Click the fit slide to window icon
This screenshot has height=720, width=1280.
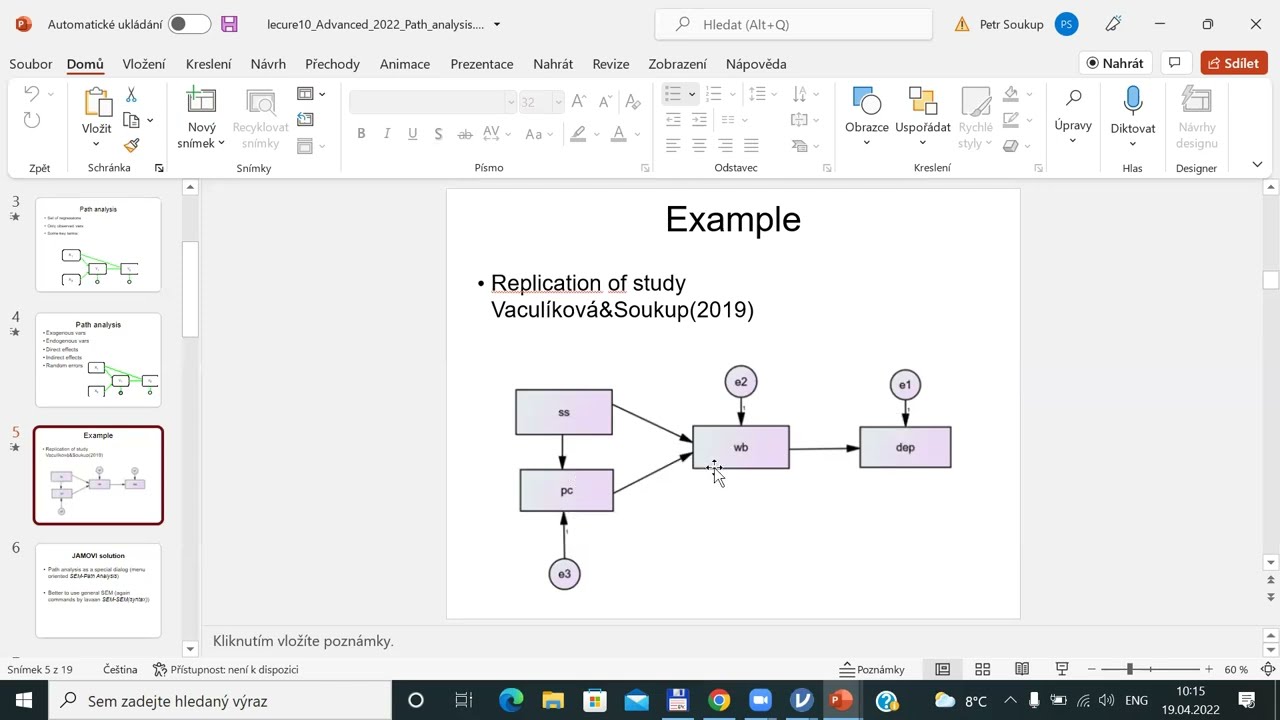click(1268, 669)
